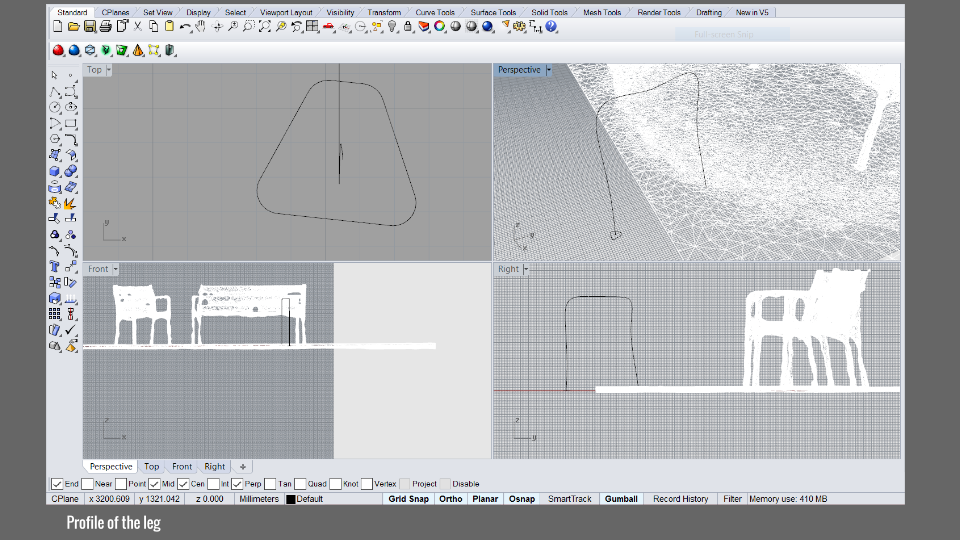The image size is (960, 540).
Task: Open the Front viewport dropdown arrow
Action: pyautogui.click(x=116, y=269)
